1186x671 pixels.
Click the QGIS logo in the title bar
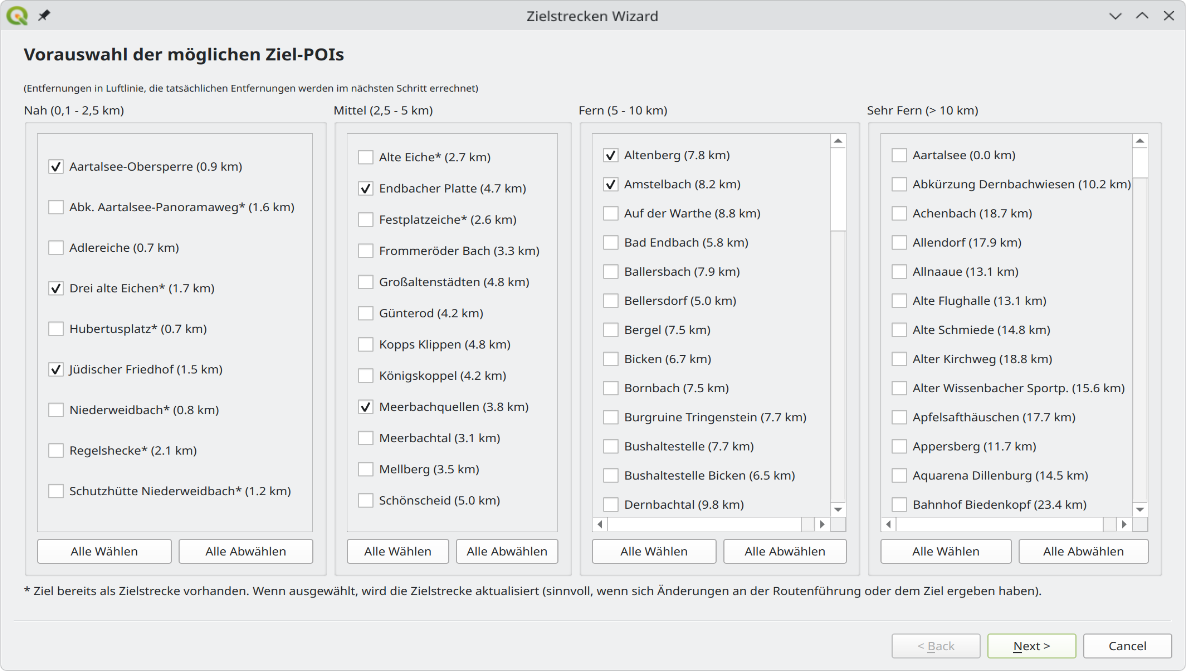(x=17, y=15)
